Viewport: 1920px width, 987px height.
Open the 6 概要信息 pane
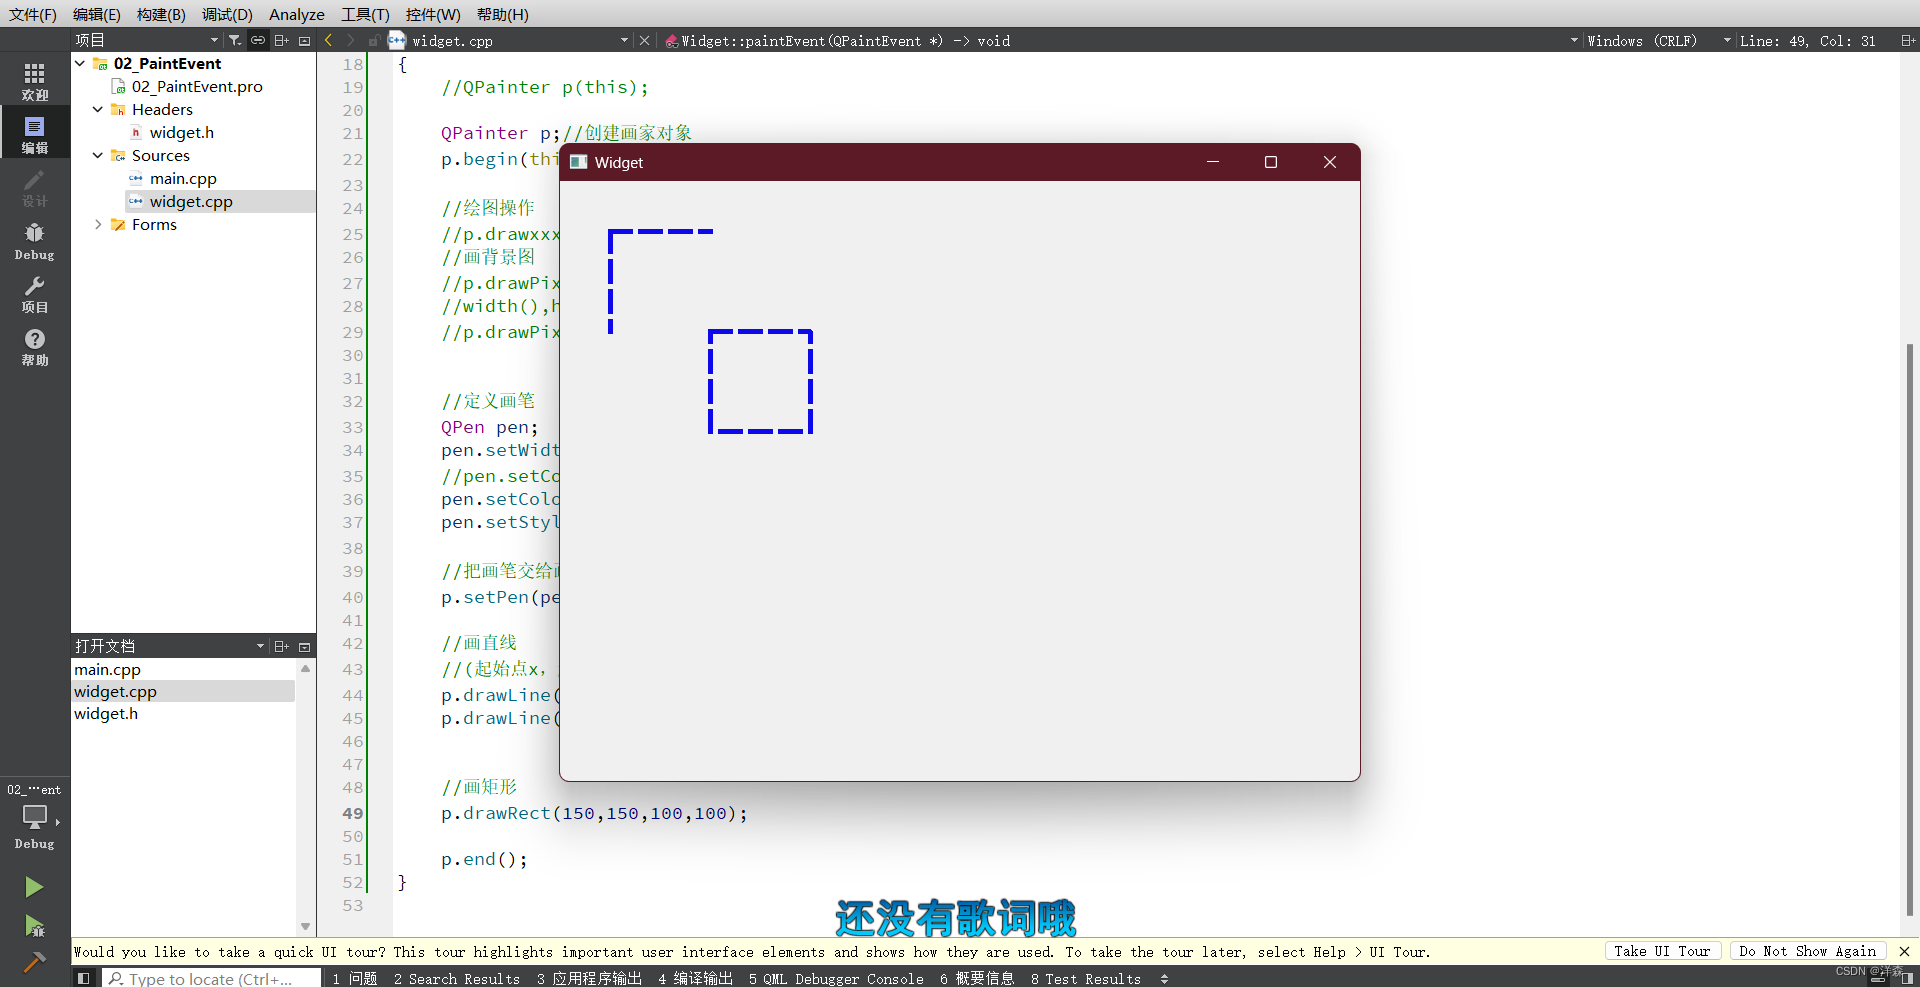(977, 978)
